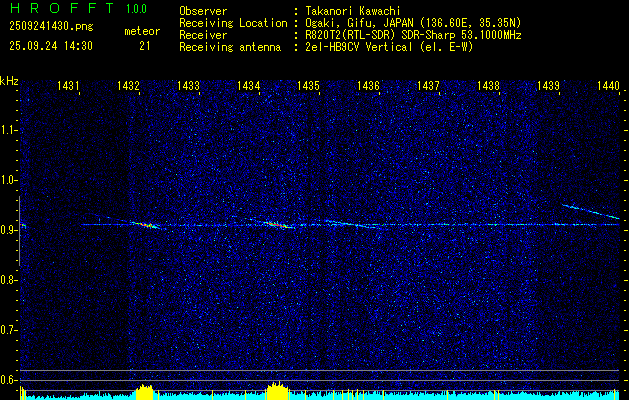Click the 1432 time axis label

pos(128,85)
